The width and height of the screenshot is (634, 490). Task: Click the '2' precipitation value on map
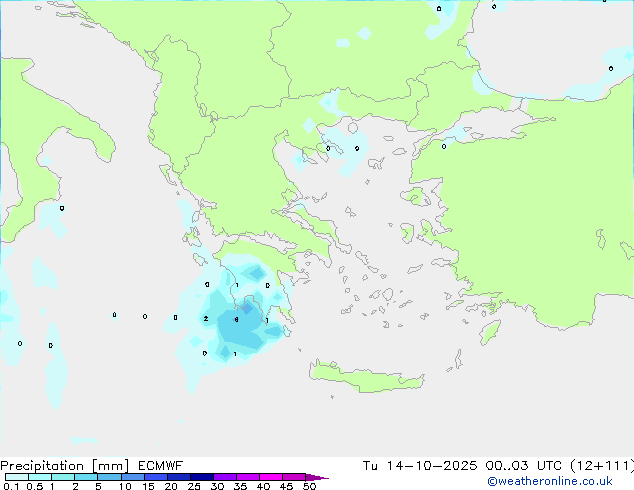point(206,319)
